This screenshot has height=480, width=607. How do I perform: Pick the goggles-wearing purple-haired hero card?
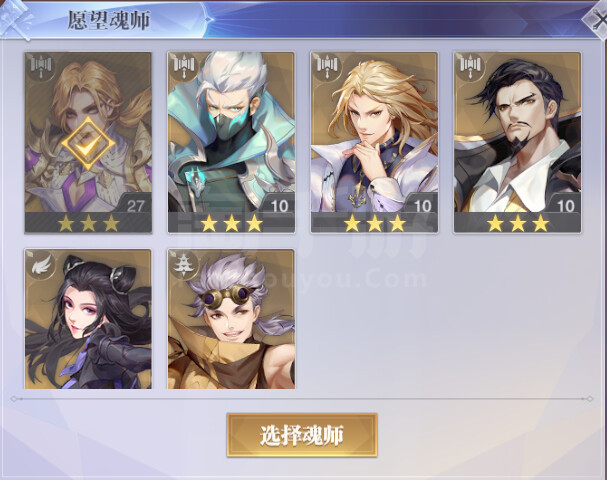[231, 319]
